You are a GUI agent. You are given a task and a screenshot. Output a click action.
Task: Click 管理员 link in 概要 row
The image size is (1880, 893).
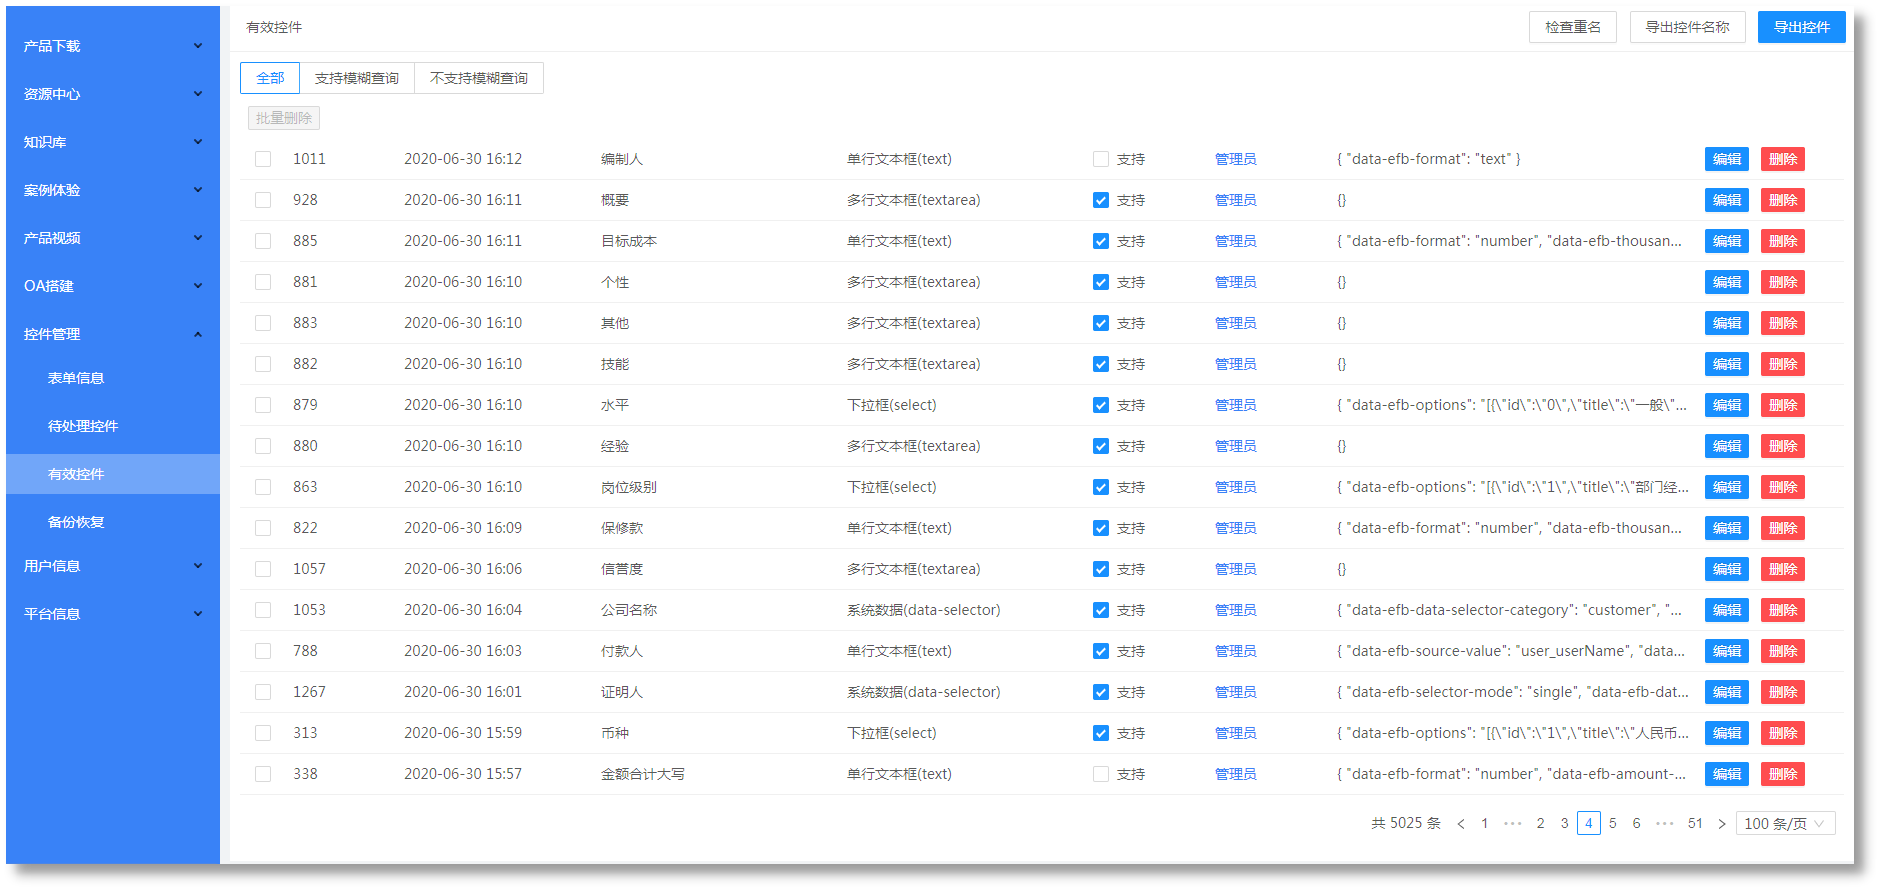(x=1236, y=200)
